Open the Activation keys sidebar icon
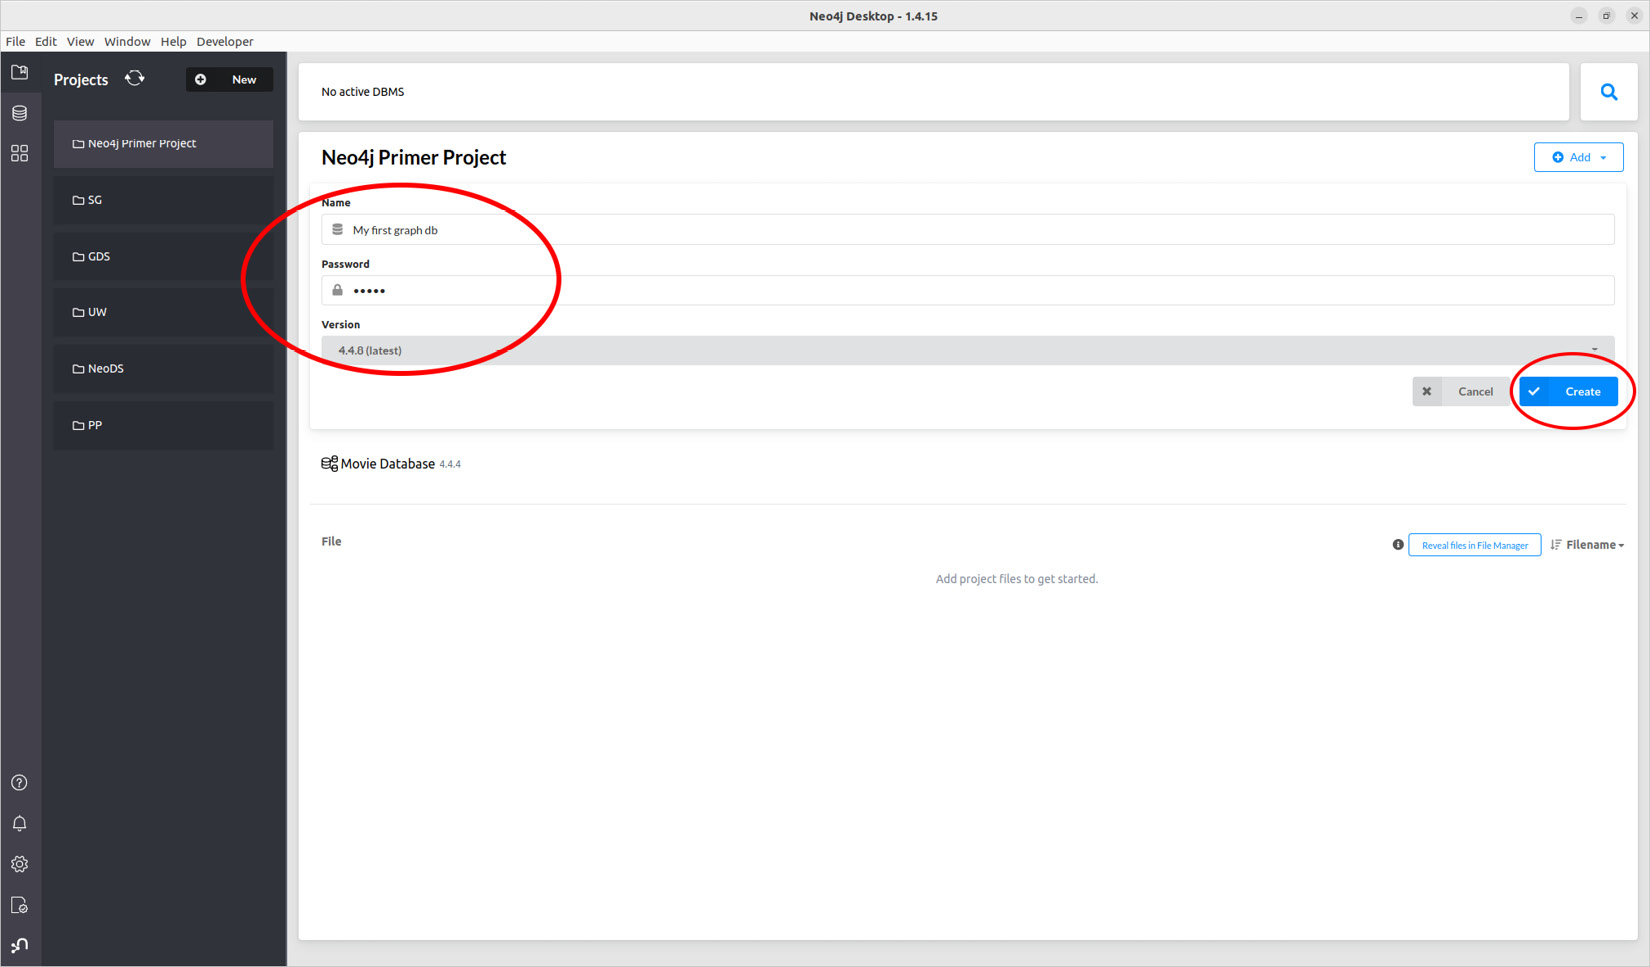The height and width of the screenshot is (967, 1650). pos(19,905)
